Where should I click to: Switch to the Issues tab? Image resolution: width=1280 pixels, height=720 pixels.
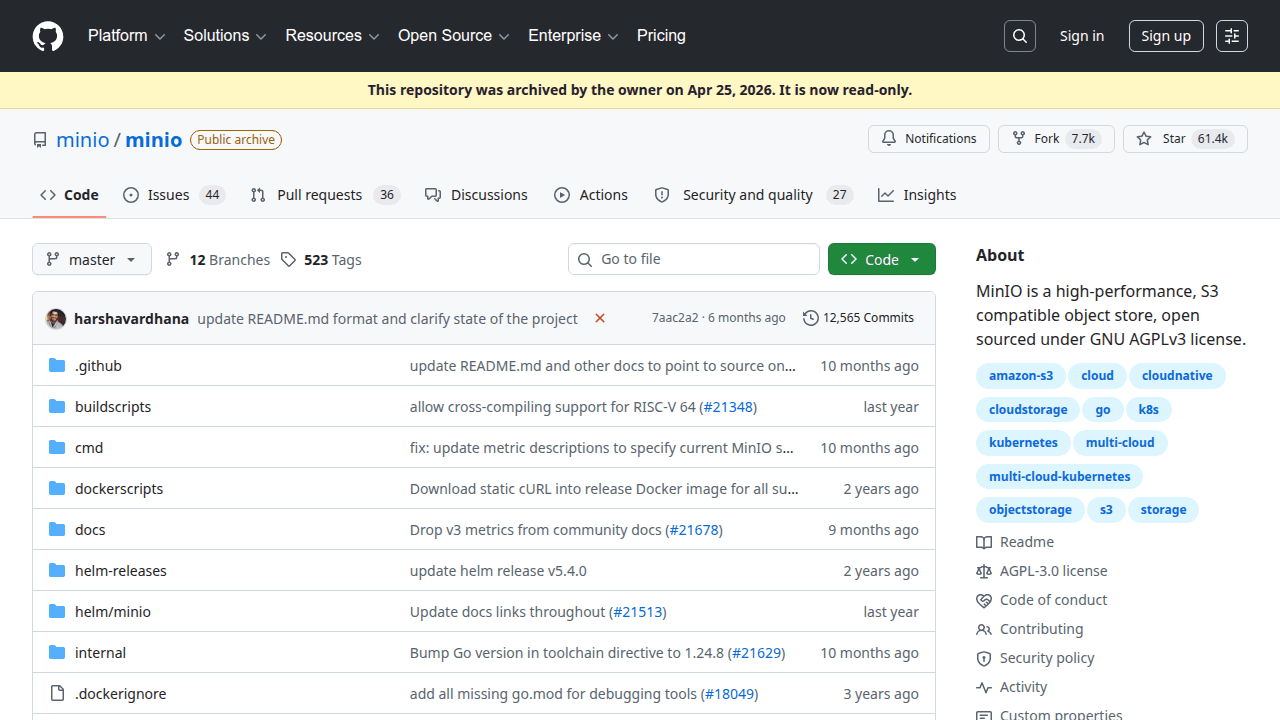(174, 195)
